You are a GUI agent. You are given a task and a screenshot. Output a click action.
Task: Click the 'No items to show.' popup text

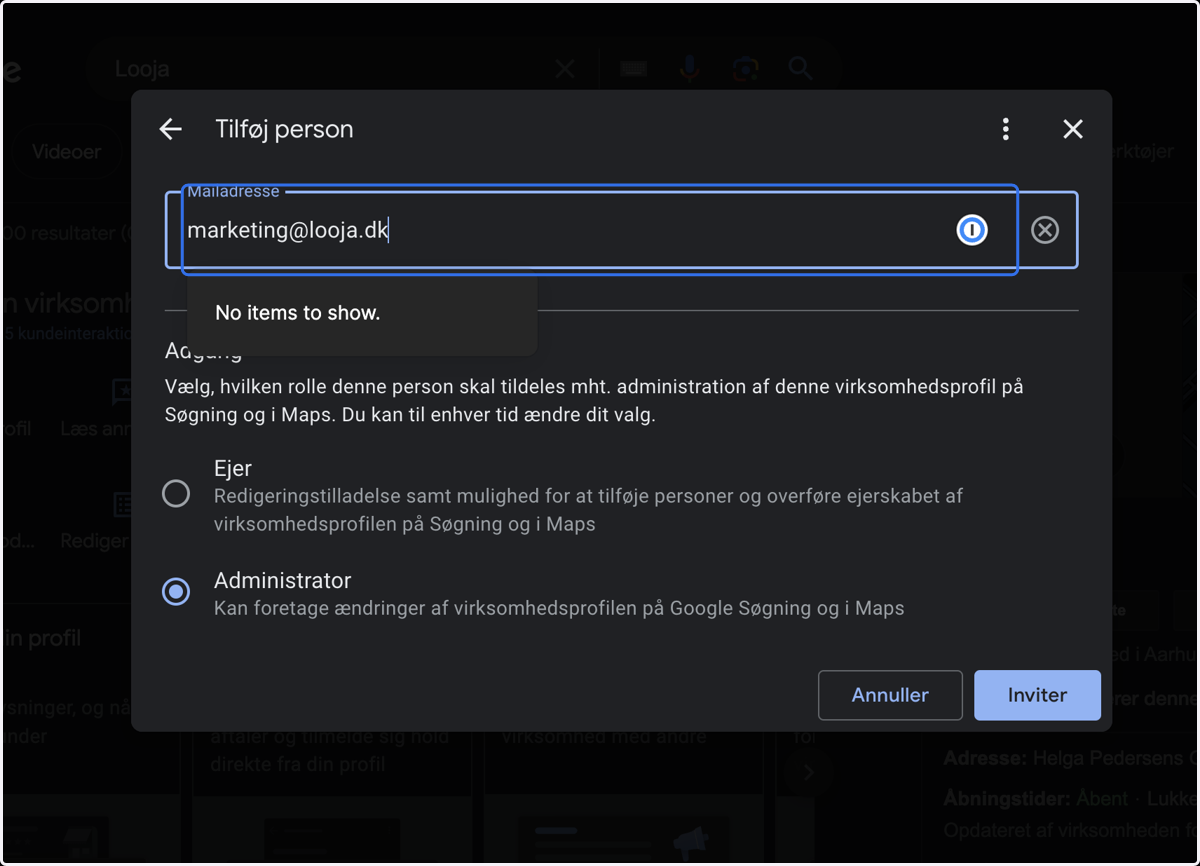(x=298, y=313)
